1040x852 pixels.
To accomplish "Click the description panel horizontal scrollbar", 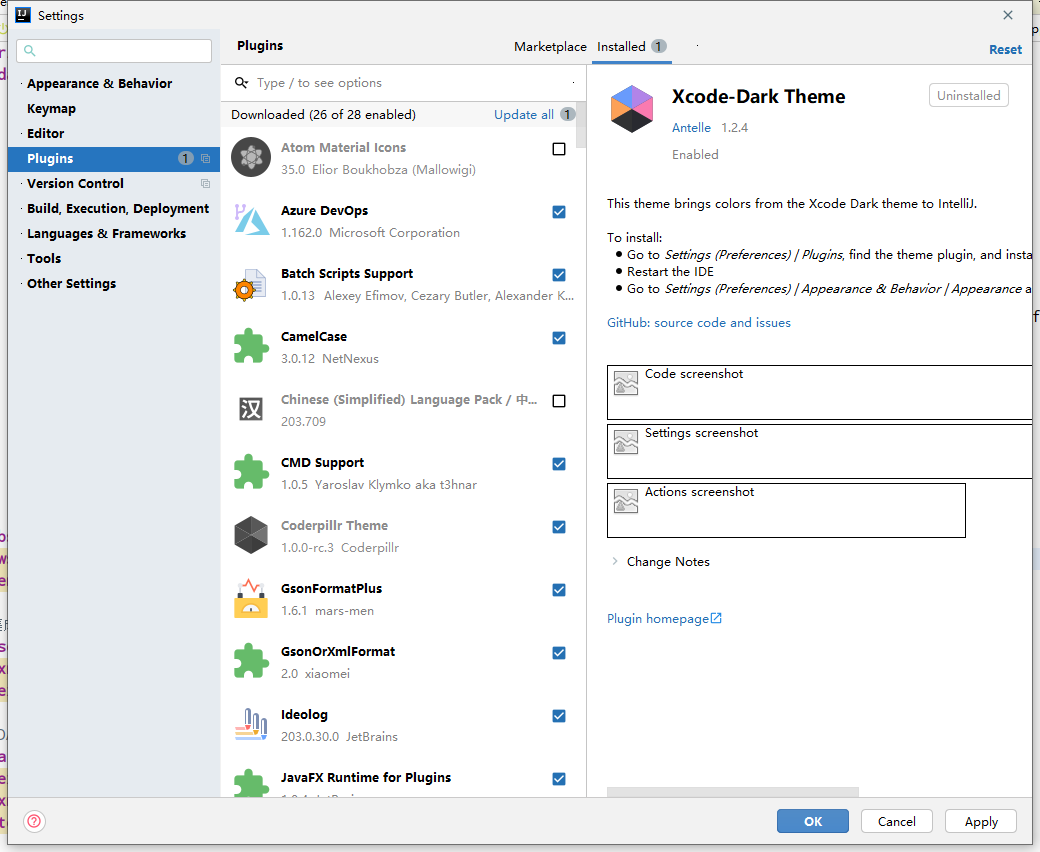I will pos(733,792).
